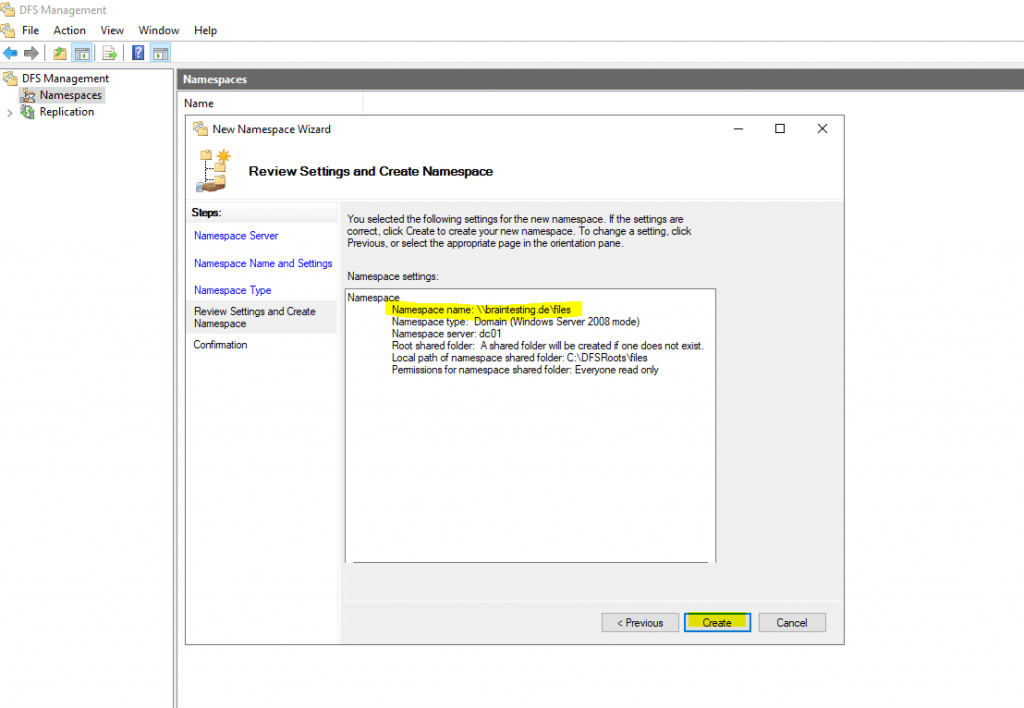Click the DFS Management title bar icon
The image size is (1024, 708).
point(8,9)
